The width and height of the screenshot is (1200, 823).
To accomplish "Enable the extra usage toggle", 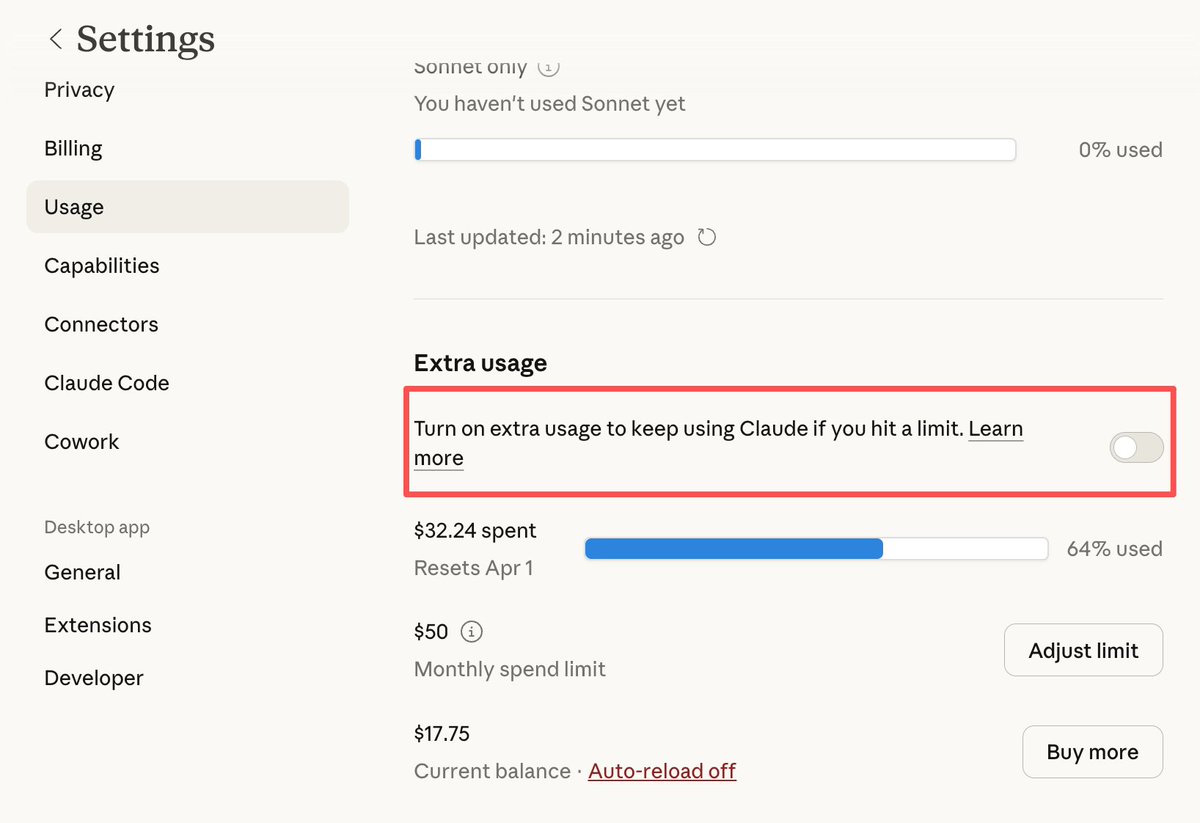I will point(1137,448).
